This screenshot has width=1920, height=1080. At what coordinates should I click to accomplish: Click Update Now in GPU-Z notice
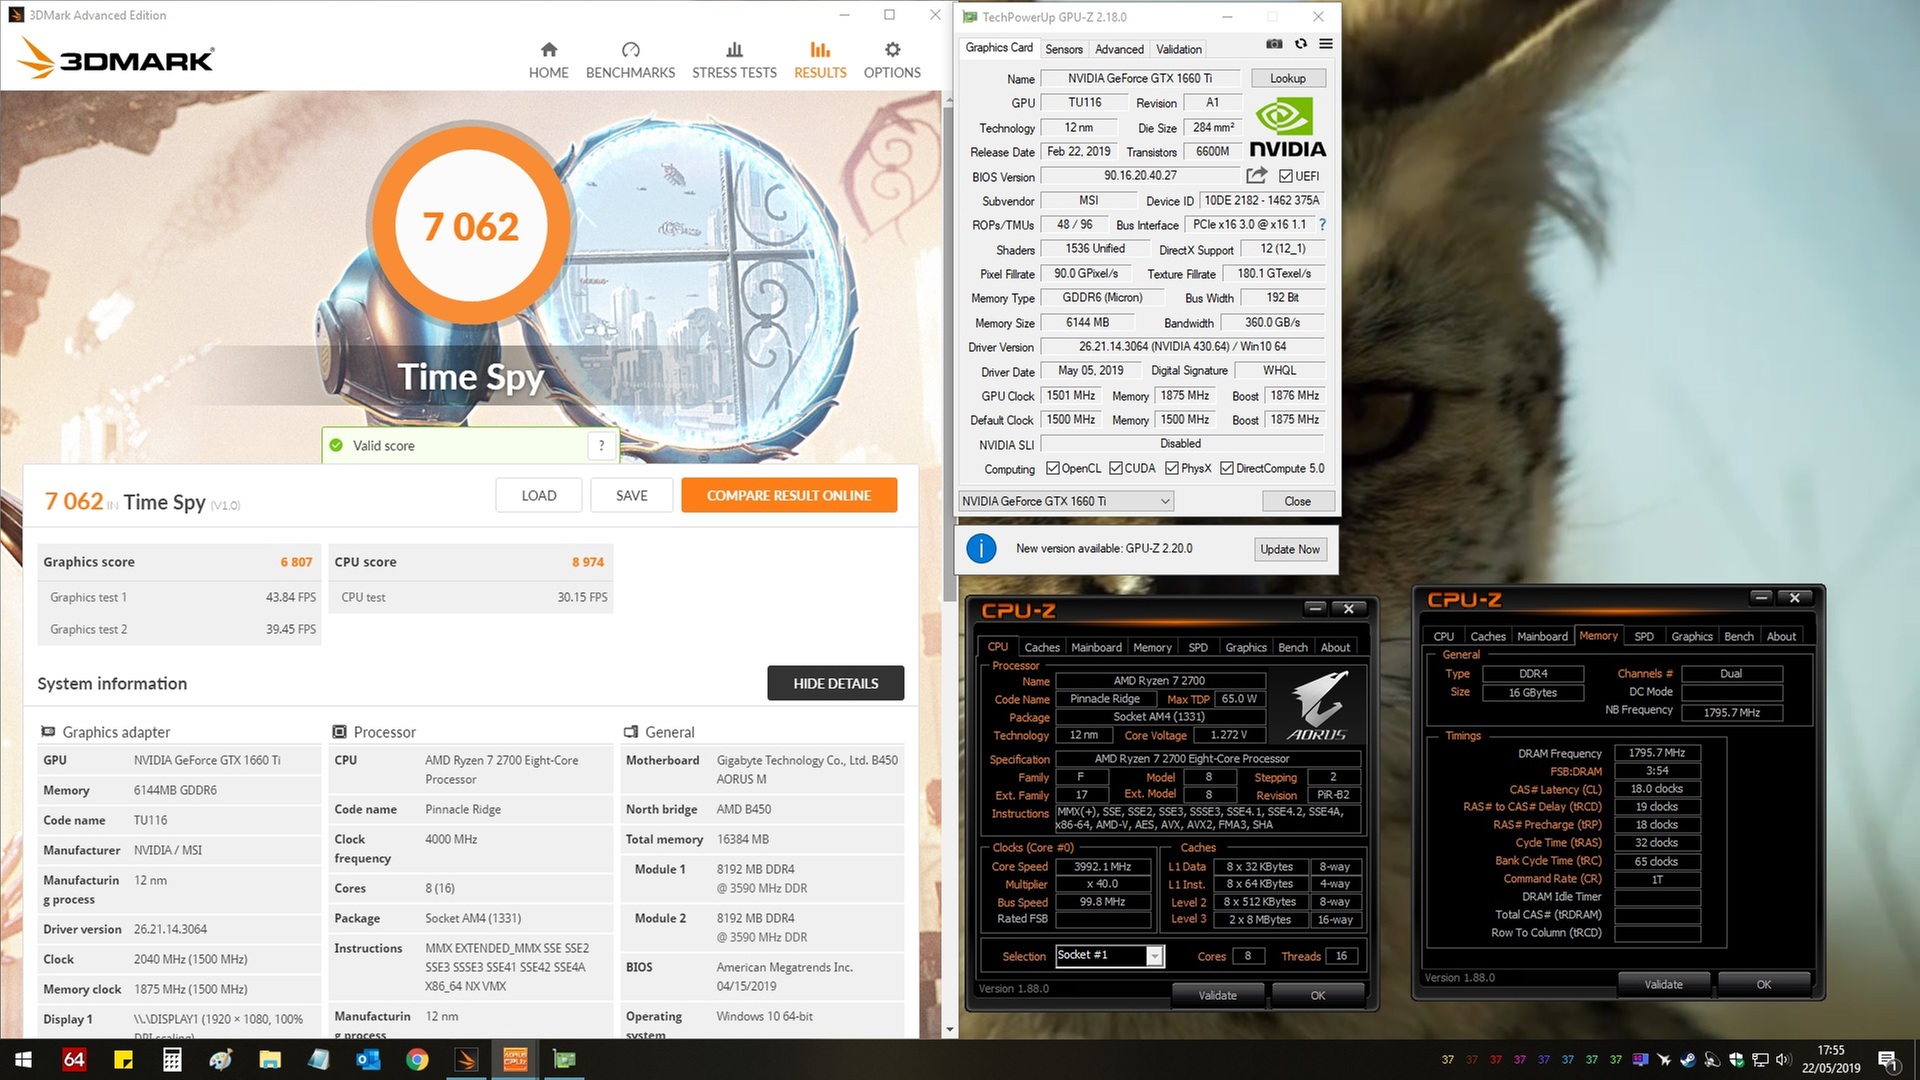(x=1290, y=549)
